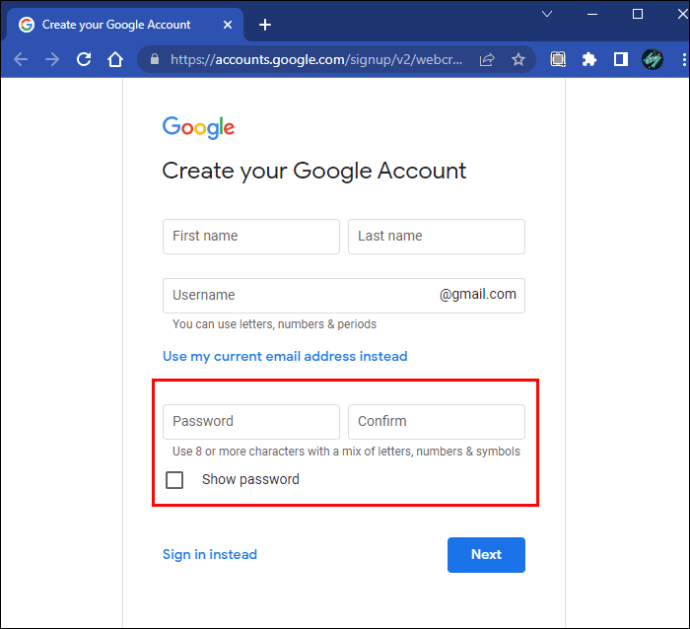
Task: Focus the First name field
Action: click(251, 237)
